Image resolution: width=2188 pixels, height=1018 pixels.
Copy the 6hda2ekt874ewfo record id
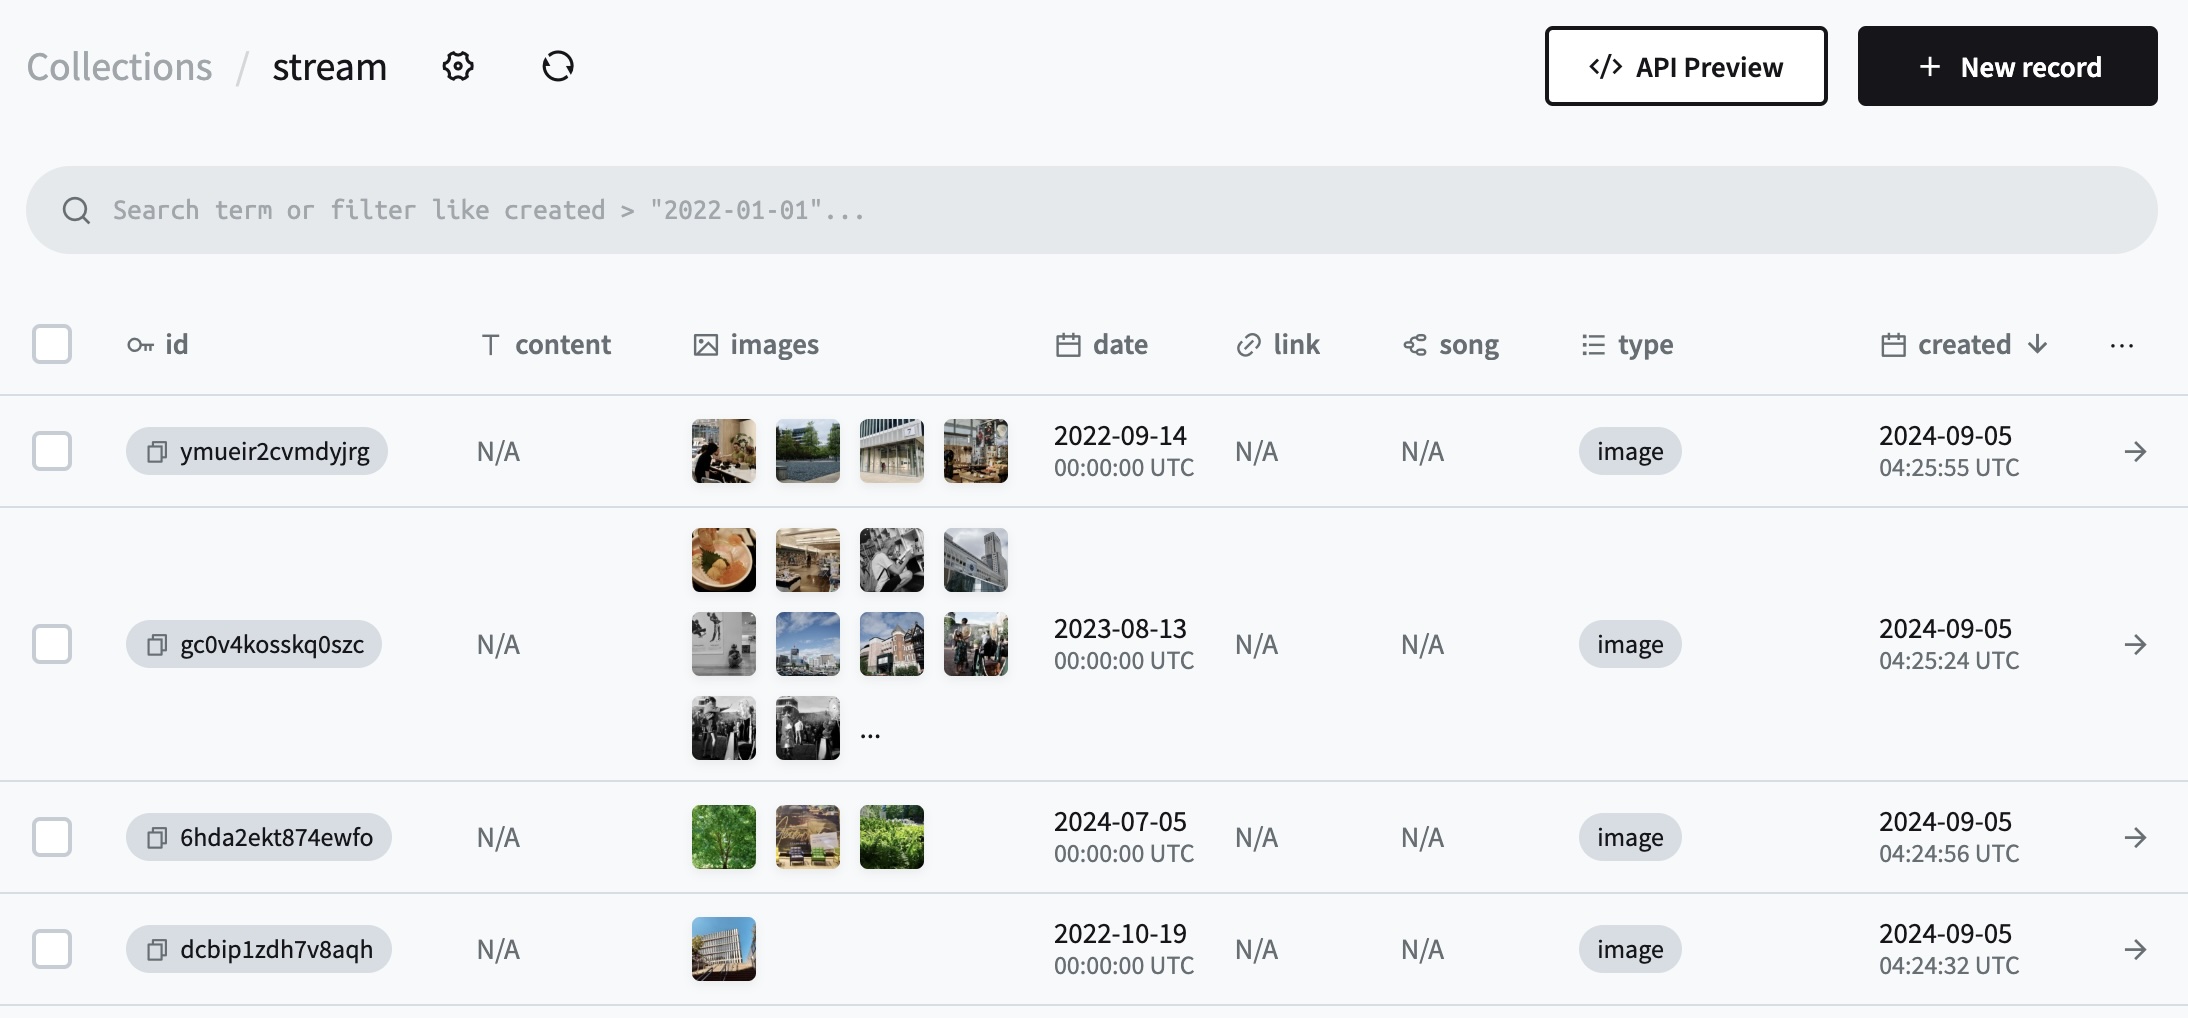click(x=157, y=838)
